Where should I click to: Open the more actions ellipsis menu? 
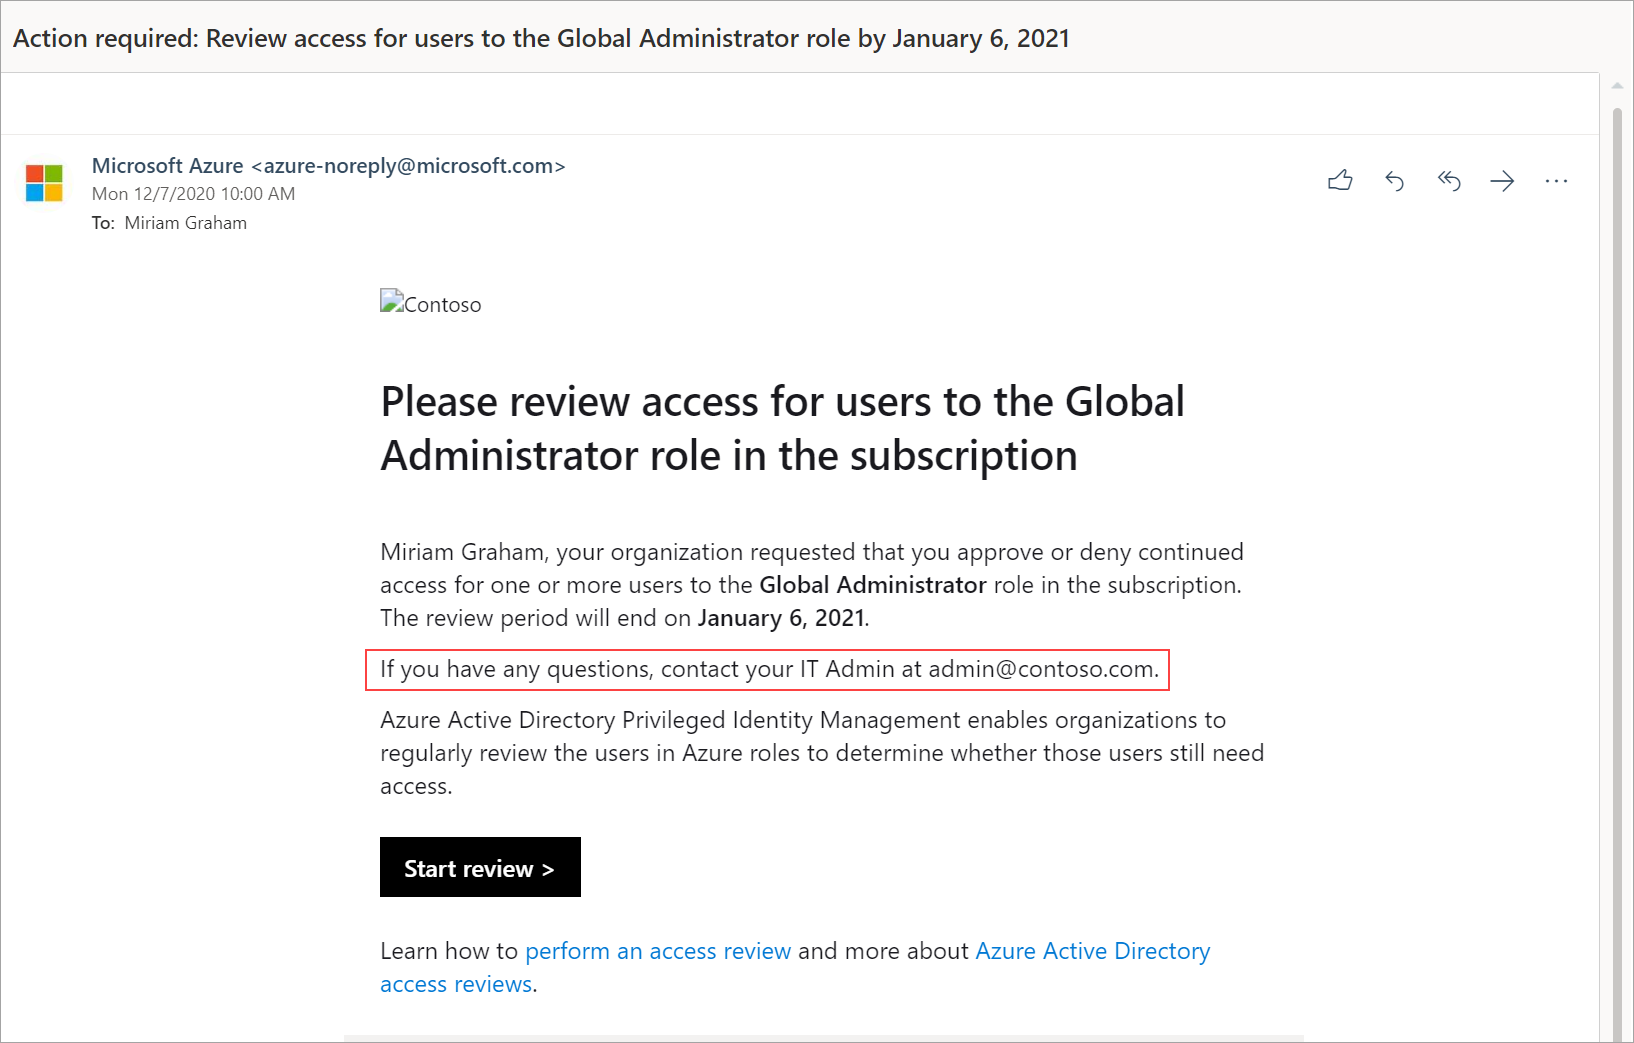(x=1556, y=181)
